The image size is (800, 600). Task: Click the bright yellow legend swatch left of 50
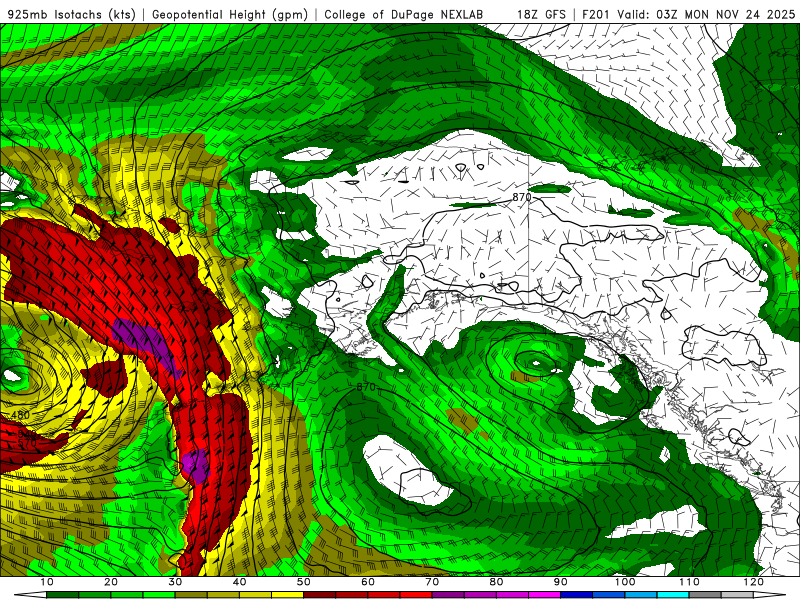click(287, 595)
